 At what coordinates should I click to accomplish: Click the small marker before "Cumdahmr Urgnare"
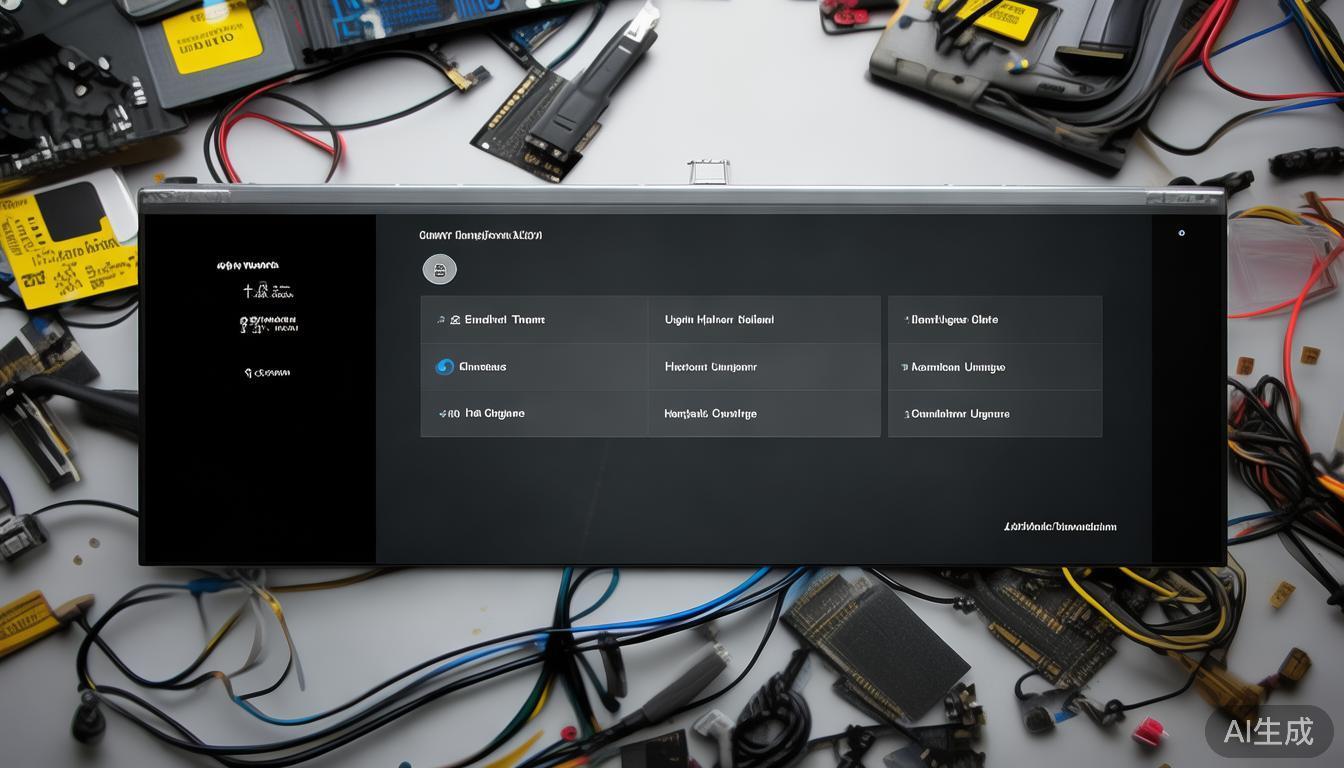906,414
